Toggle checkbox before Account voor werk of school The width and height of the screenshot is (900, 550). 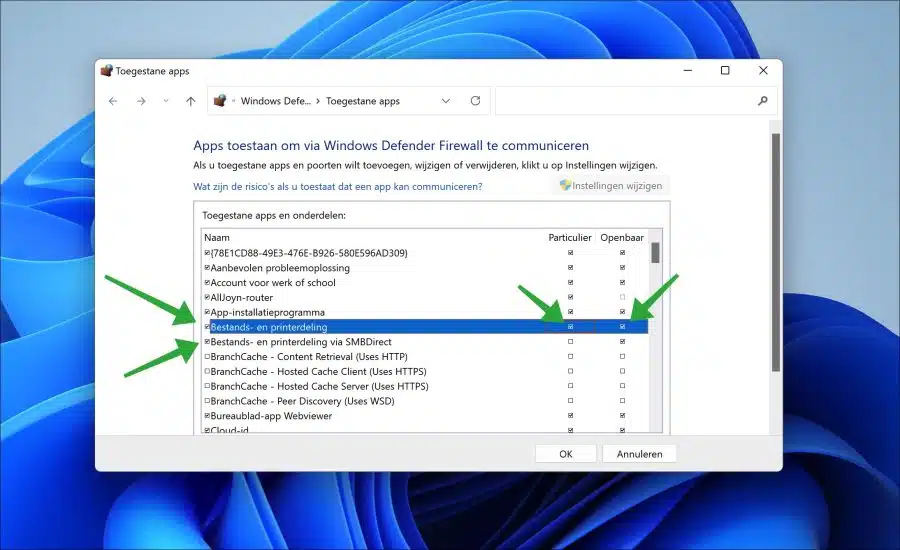click(207, 282)
